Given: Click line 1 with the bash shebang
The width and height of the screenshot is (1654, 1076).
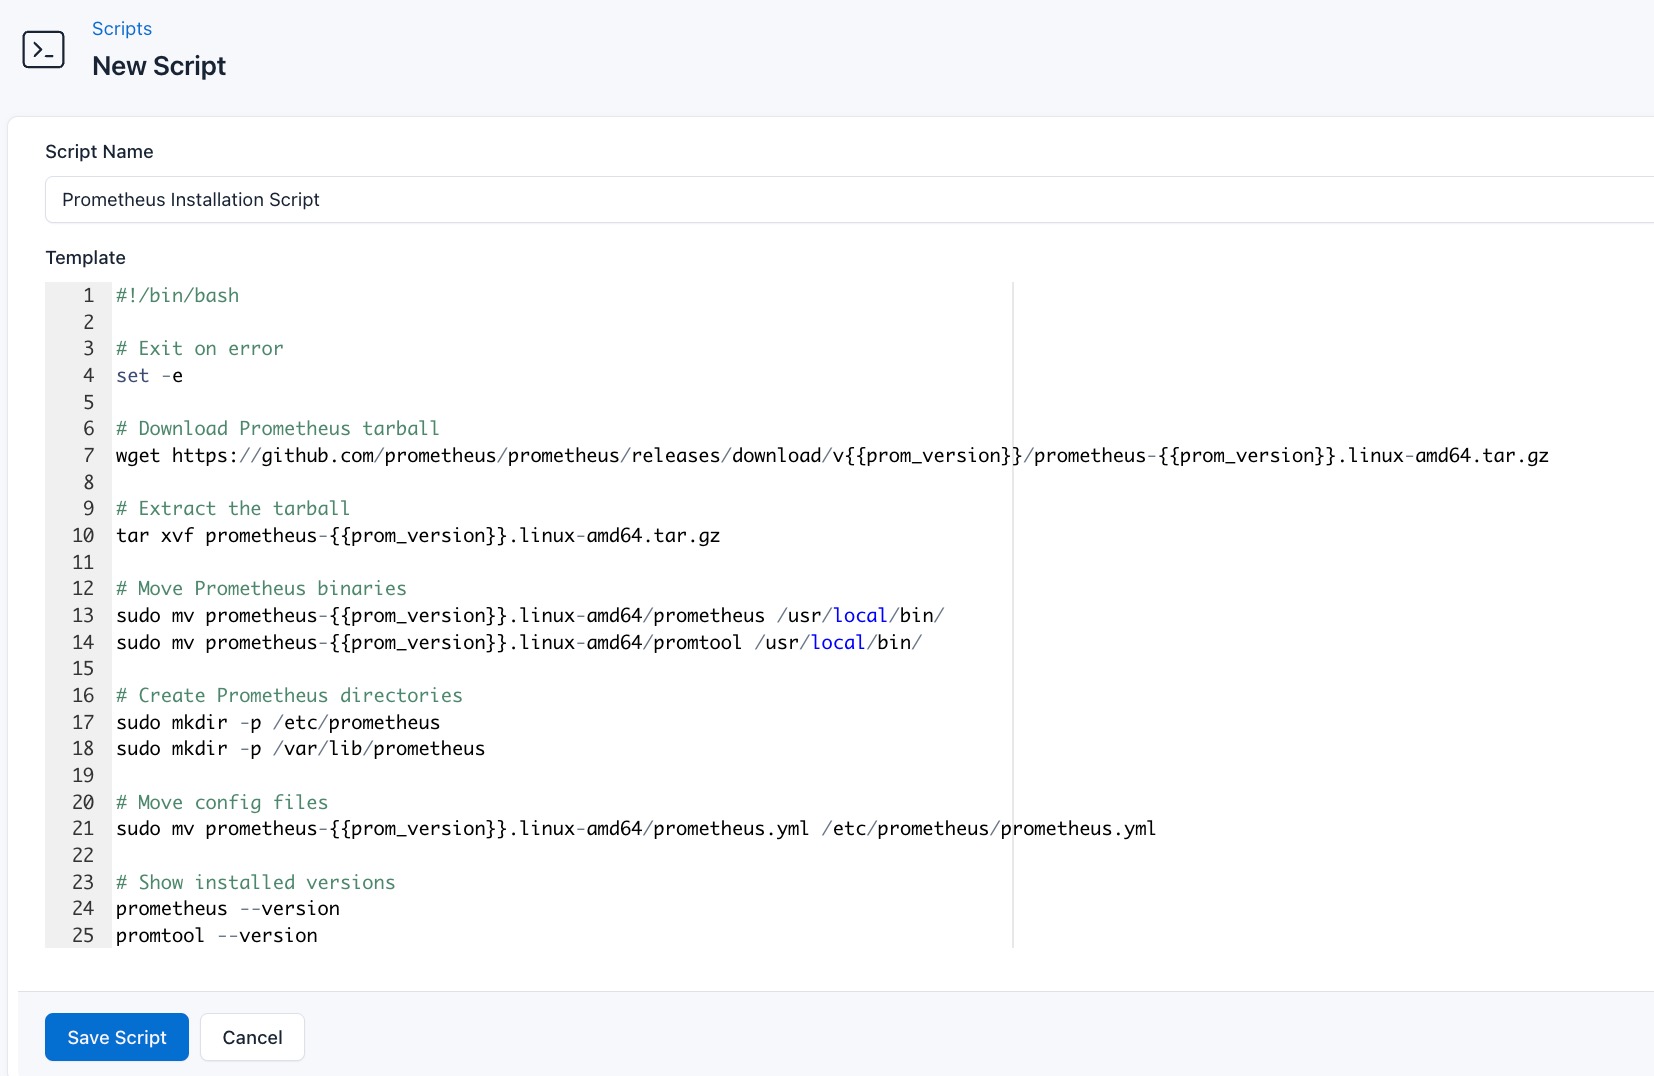Looking at the screenshot, I should 177,295.
